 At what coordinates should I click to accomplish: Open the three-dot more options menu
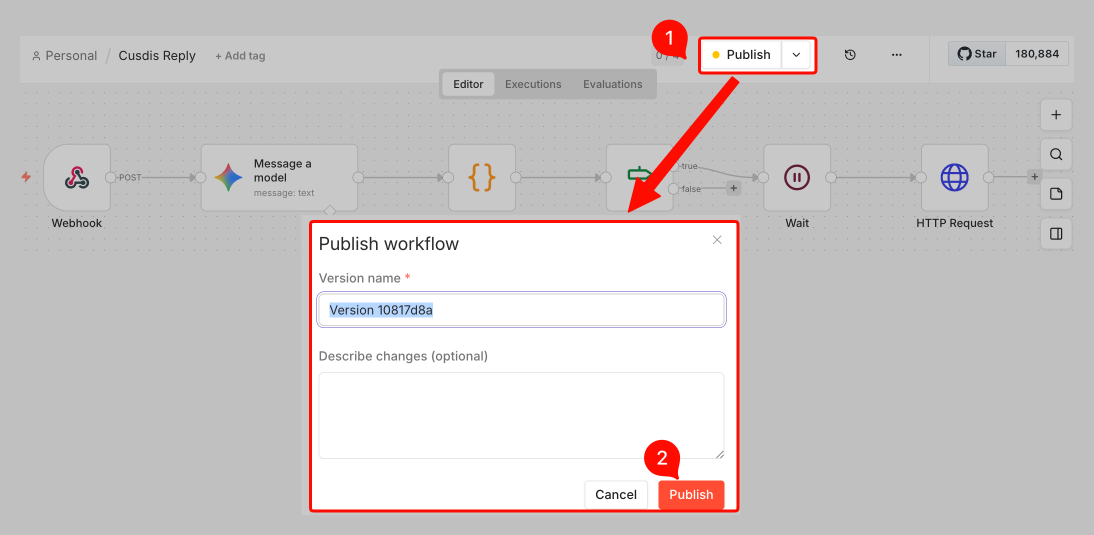click(x=896, y=55)
